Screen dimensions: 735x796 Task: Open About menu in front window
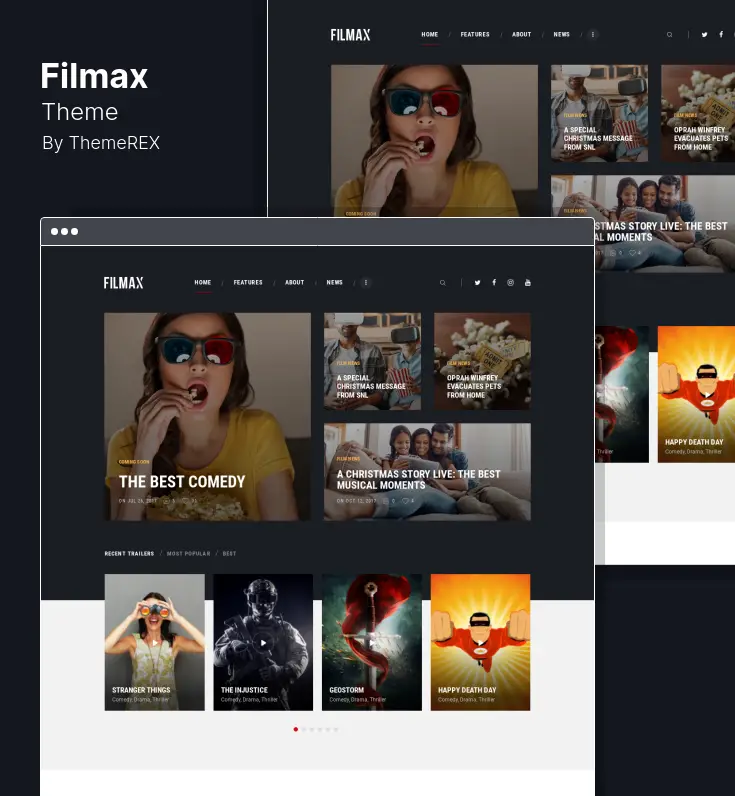pos(294,282)
